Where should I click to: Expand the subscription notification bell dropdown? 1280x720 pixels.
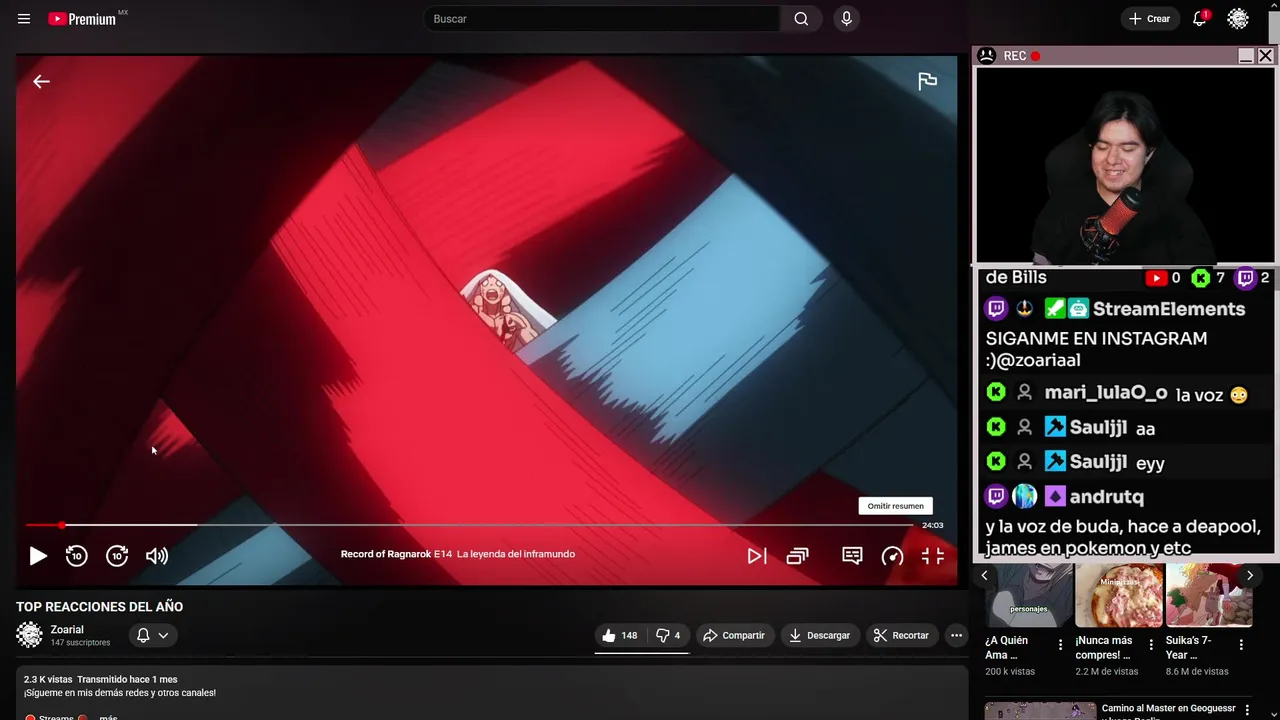click(152, 635)
